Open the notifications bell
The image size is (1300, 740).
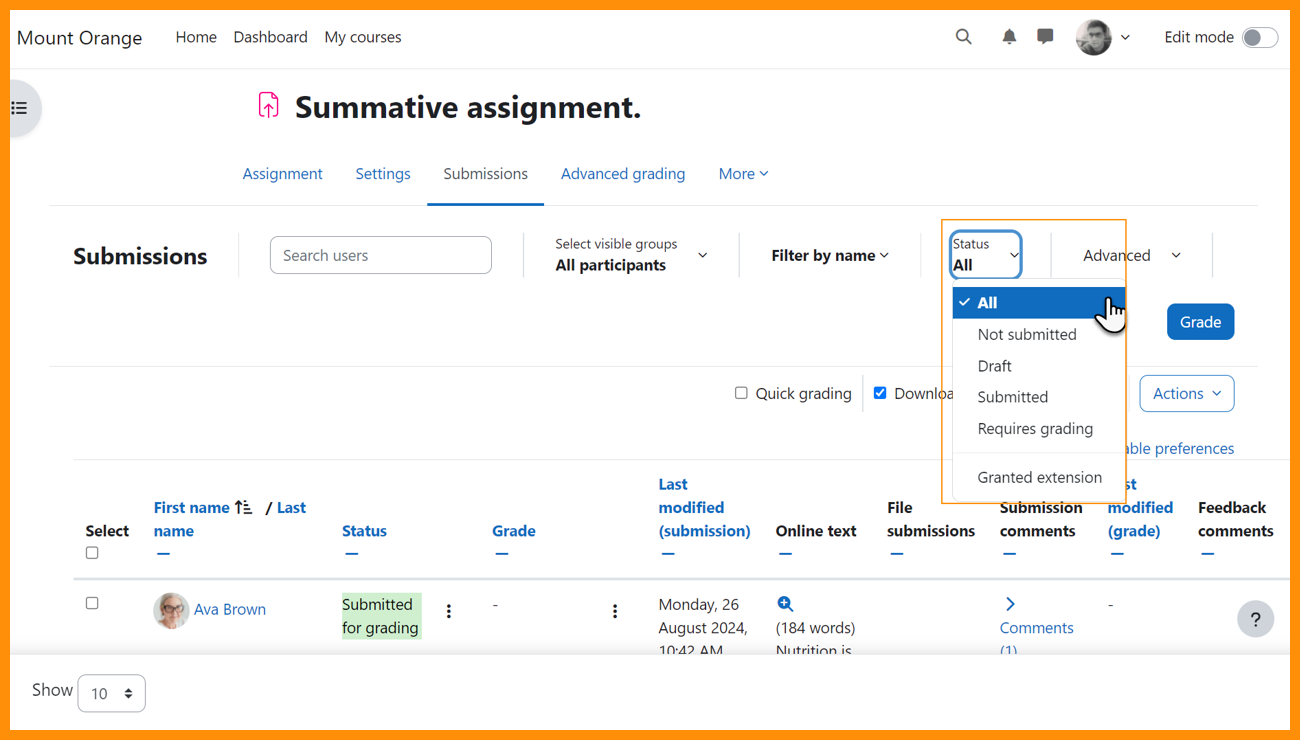[x=1009, y=37]
